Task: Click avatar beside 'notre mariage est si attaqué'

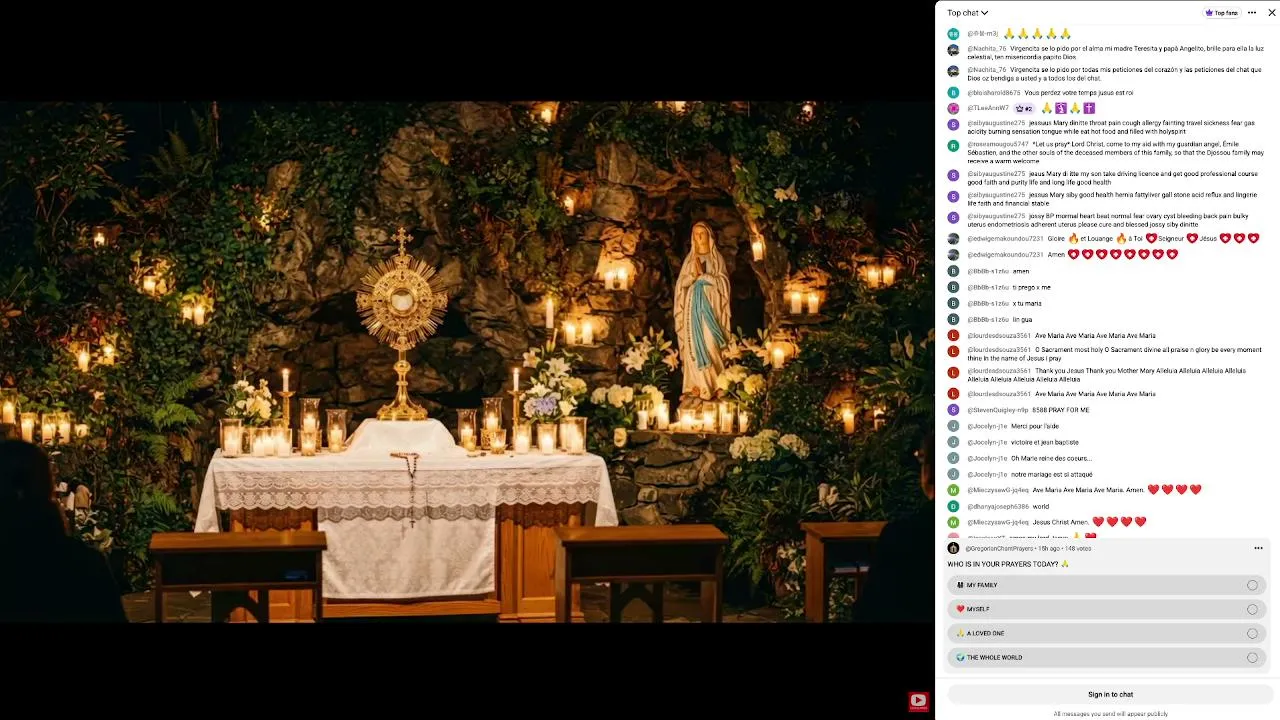Action: click(x=953, y=474)
